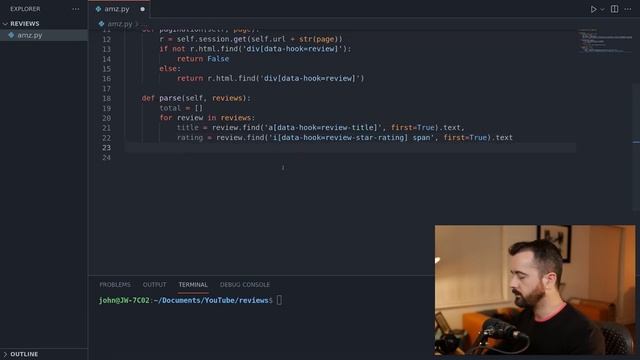Switch to the PROBLEMS panel tab

pos(115,284)
